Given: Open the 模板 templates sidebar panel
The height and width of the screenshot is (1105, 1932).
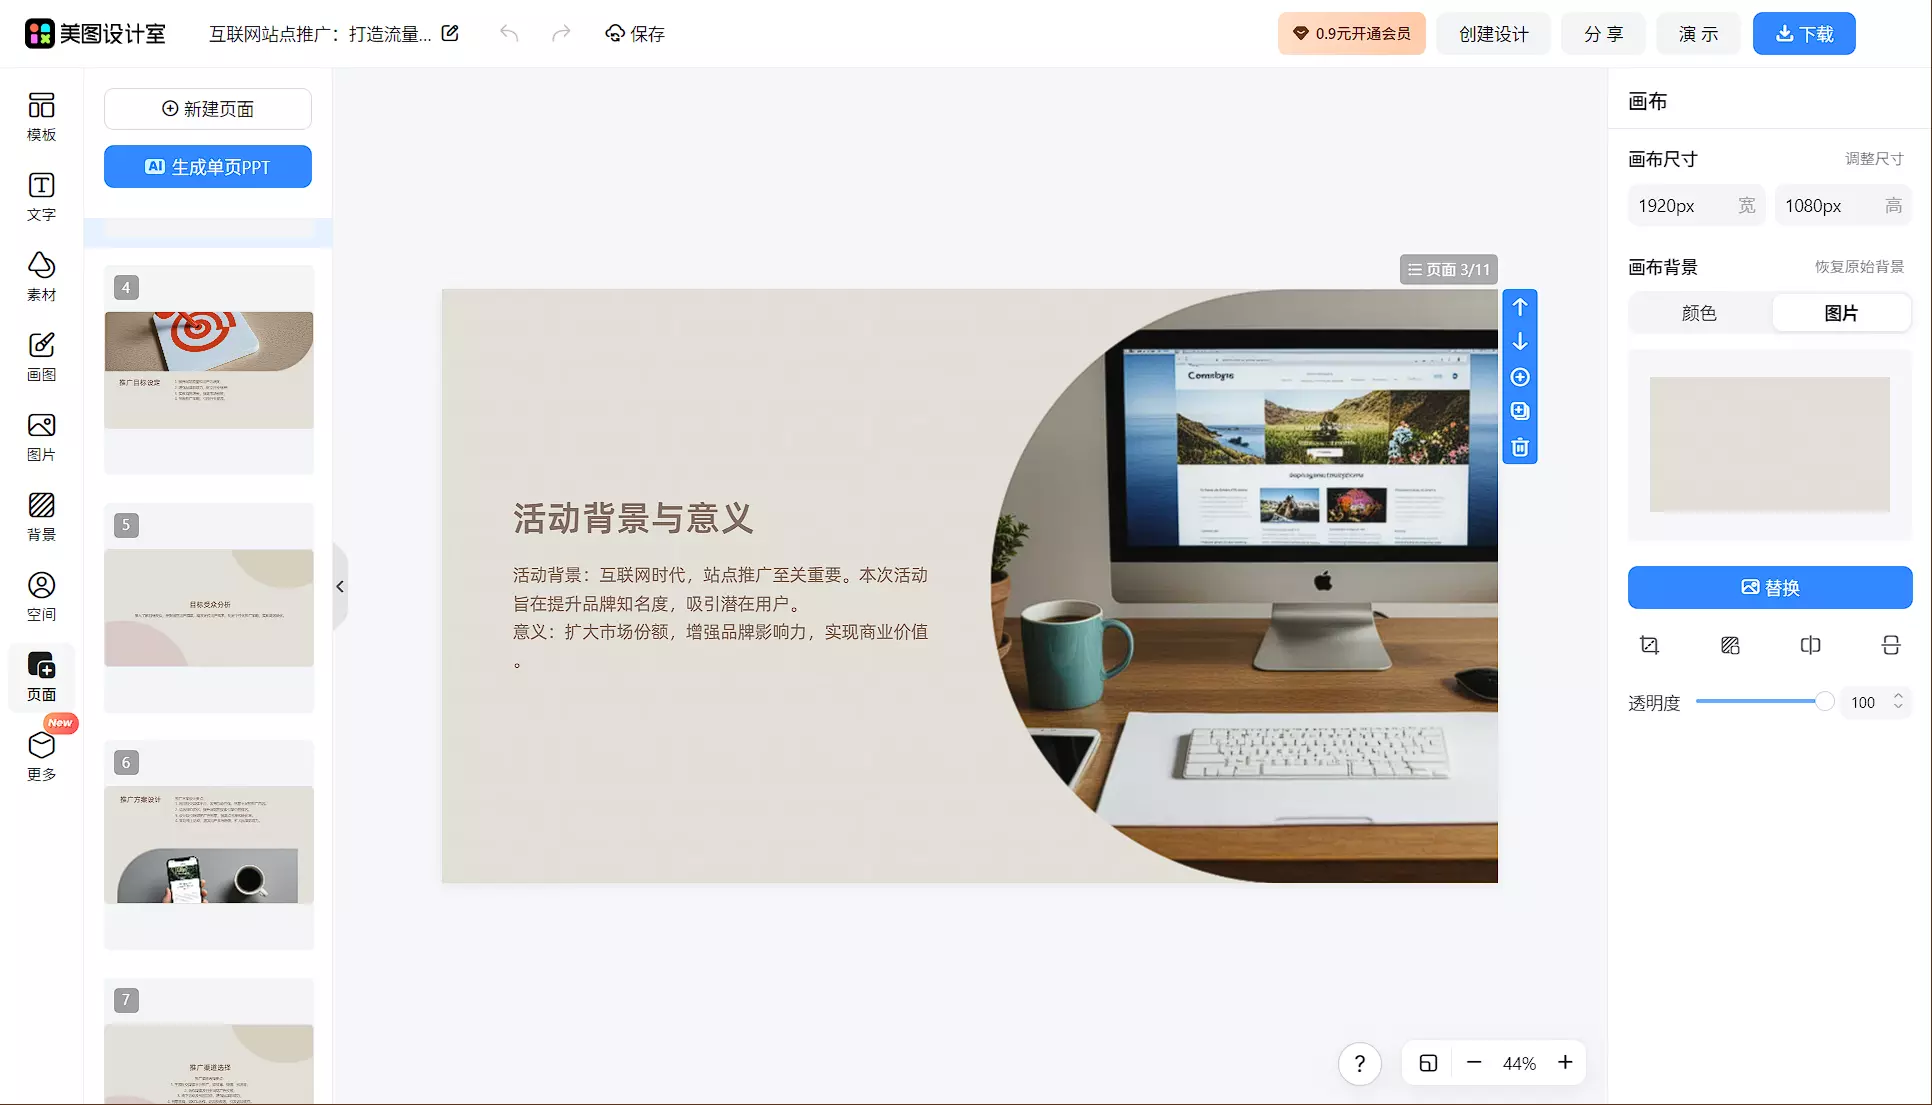Looking at the screenshot, I should pos(41,116).
